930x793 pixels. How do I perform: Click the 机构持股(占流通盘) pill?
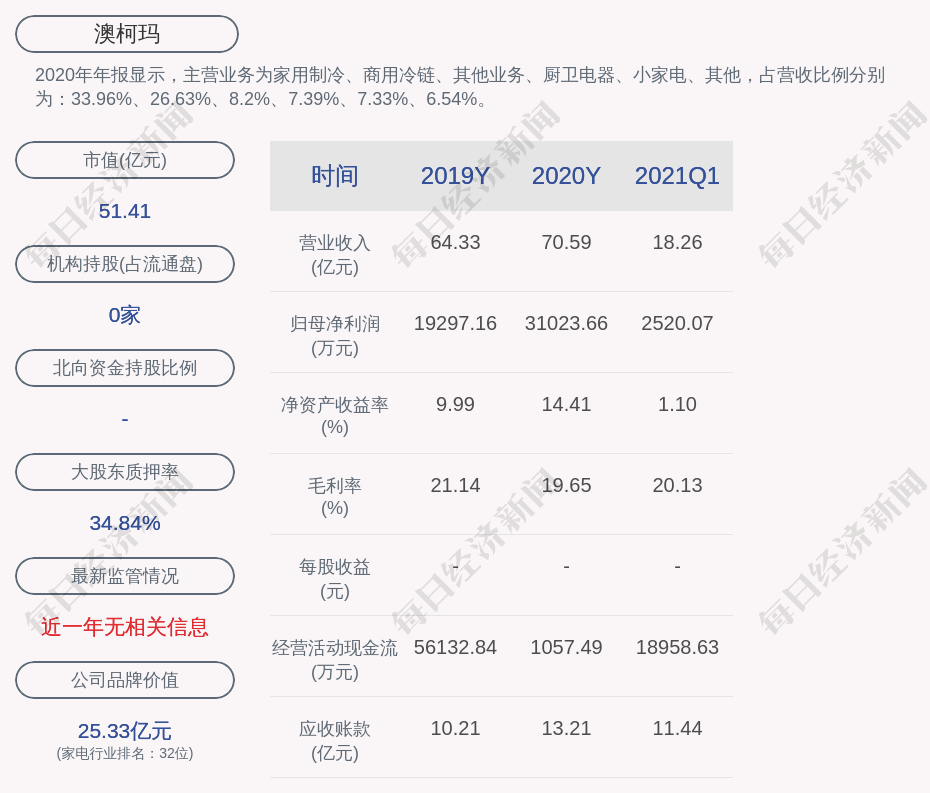(125, 264)
